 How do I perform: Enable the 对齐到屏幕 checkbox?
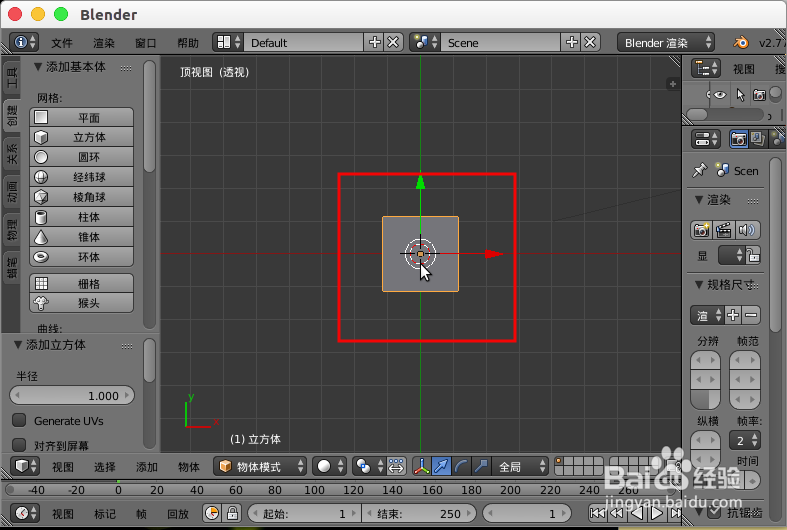[19, 445]
